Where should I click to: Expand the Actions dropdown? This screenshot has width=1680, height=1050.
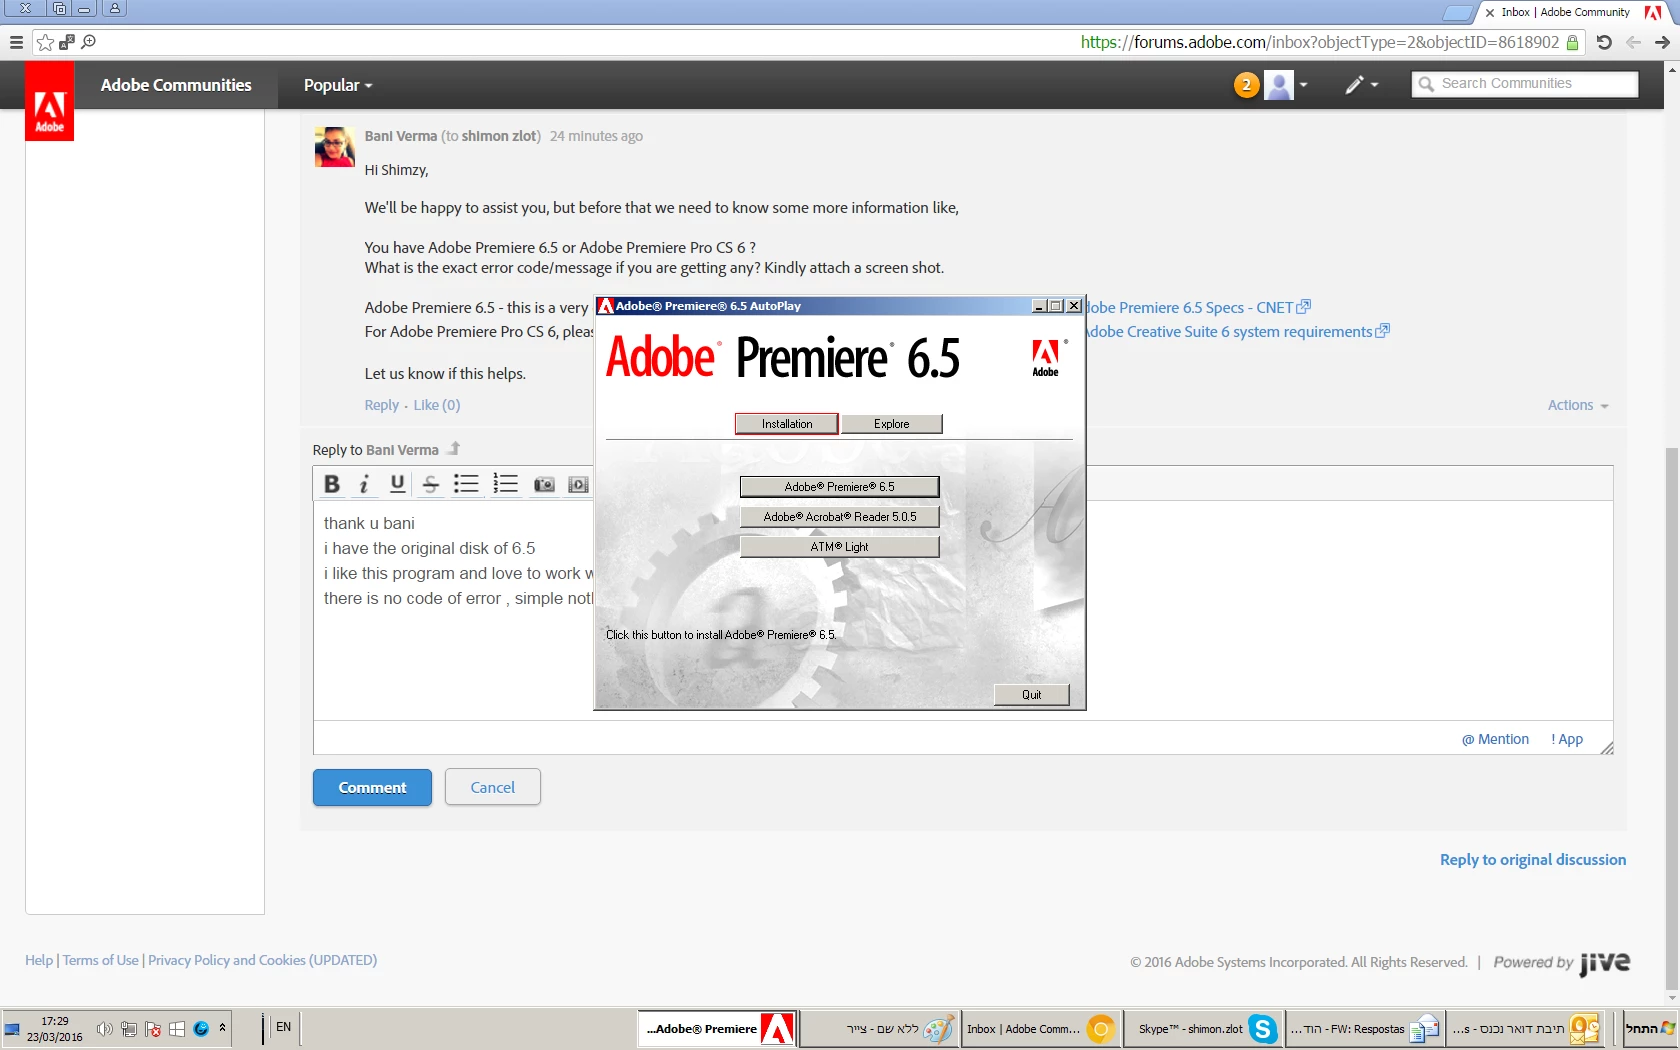pos(1578,405)
